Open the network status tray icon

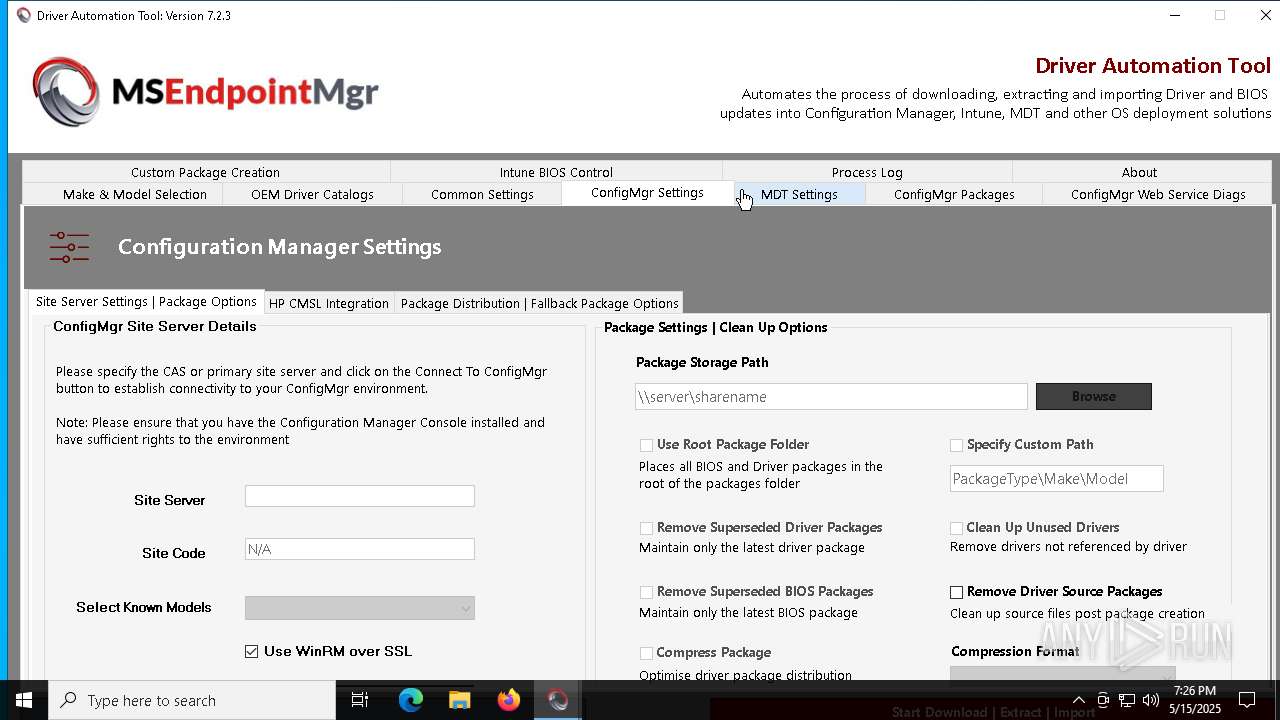point(1127,700)
